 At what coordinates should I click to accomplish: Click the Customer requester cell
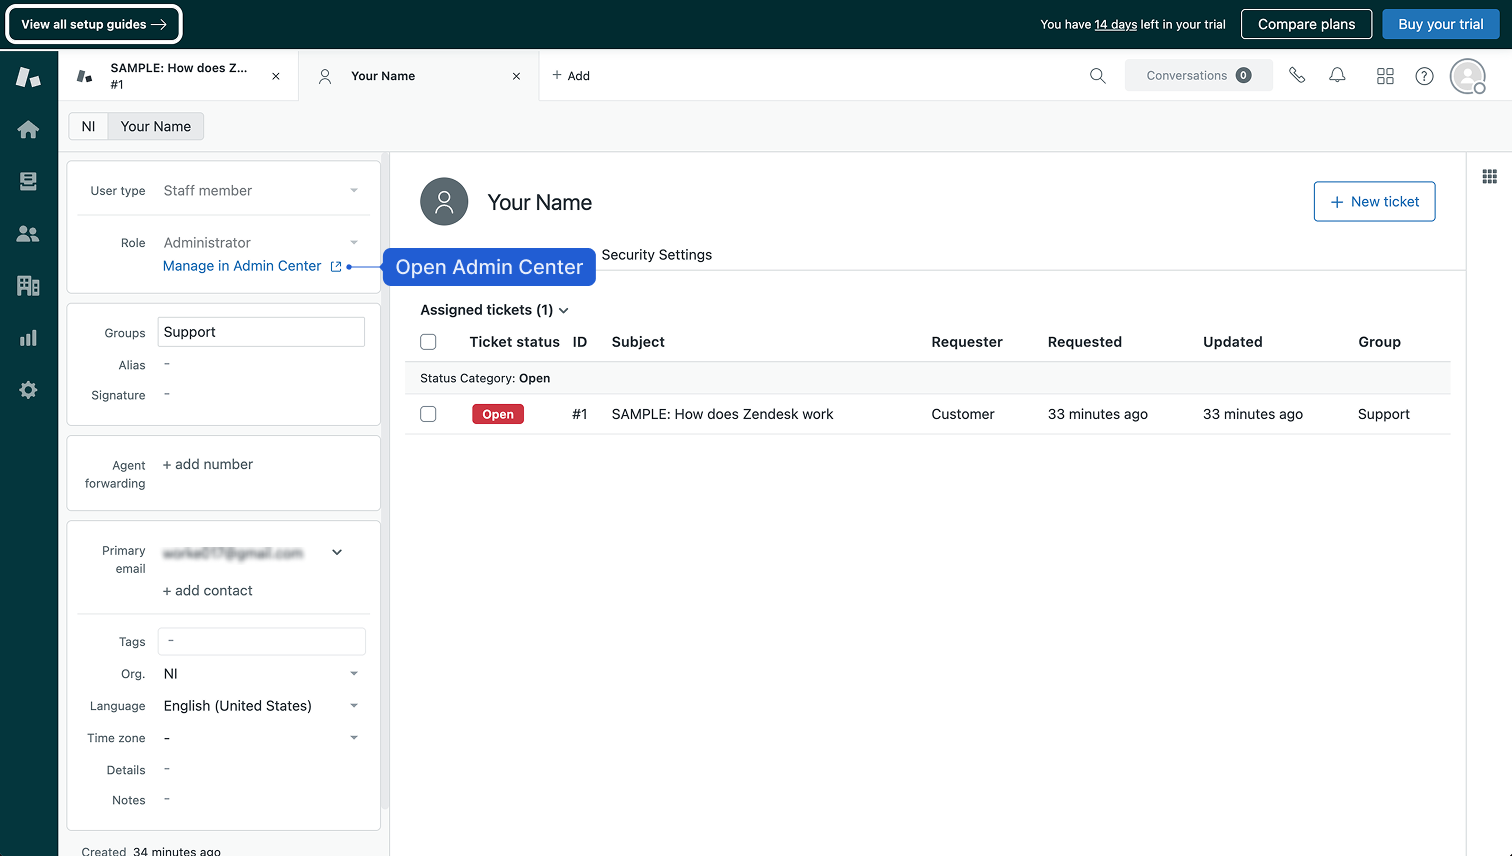tap(963, 414)
